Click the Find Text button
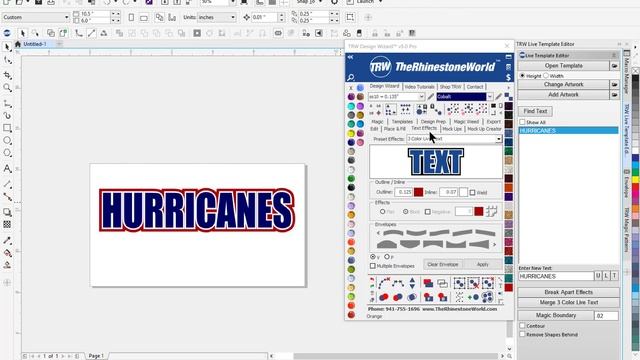640x360 pixels. (x=535, y=111)
